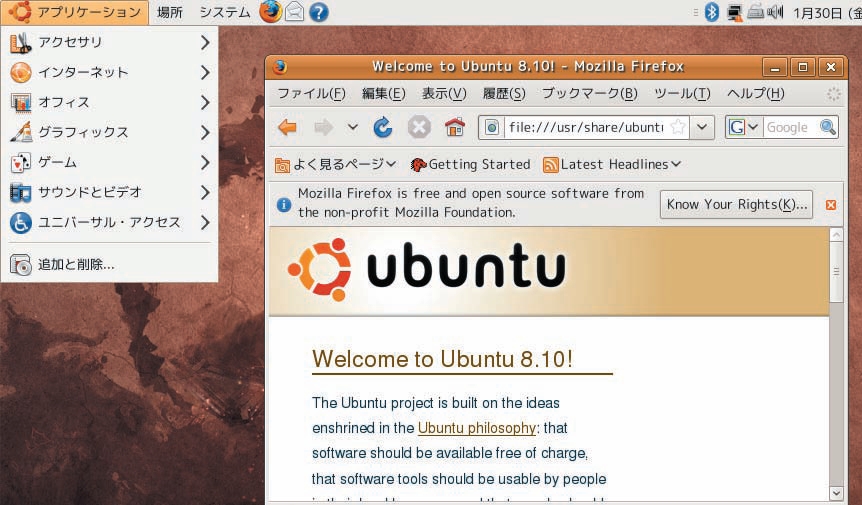Open the 場所 panel menu
Screen dimensions: 862x505
click(x=169, y=12)
